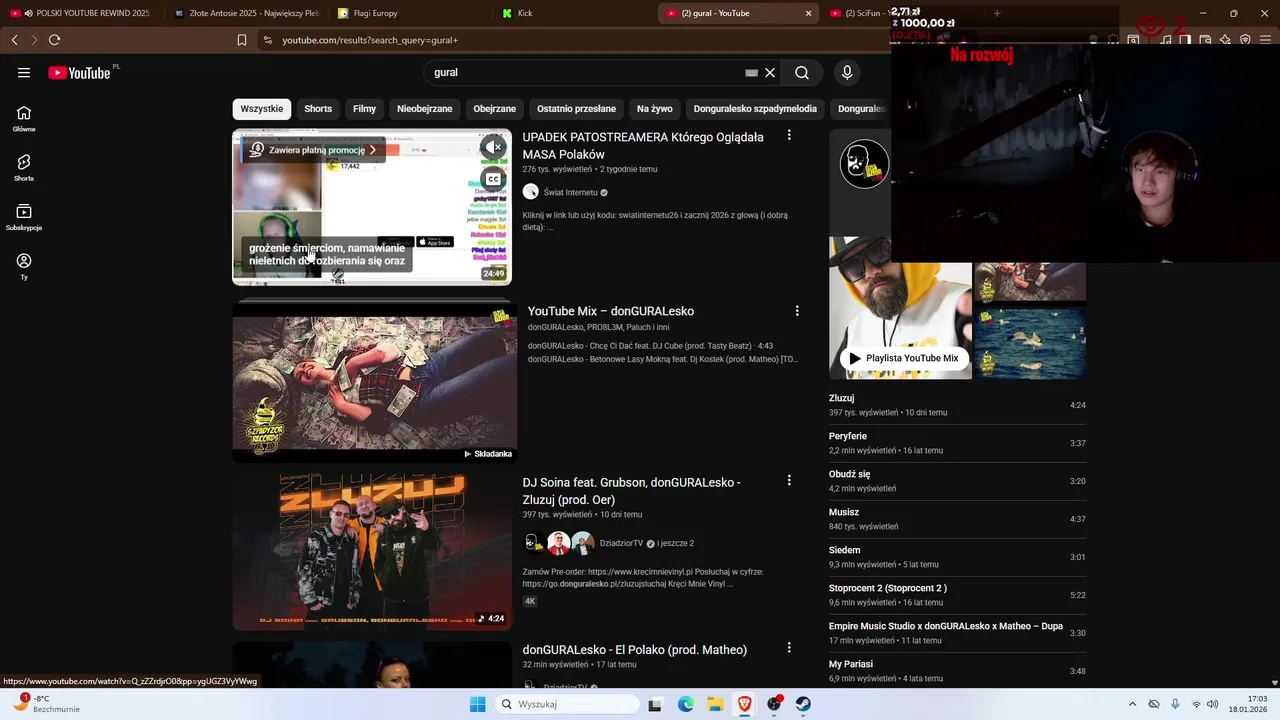Open the Ty section in the sidebar

(x=24, y=266)
